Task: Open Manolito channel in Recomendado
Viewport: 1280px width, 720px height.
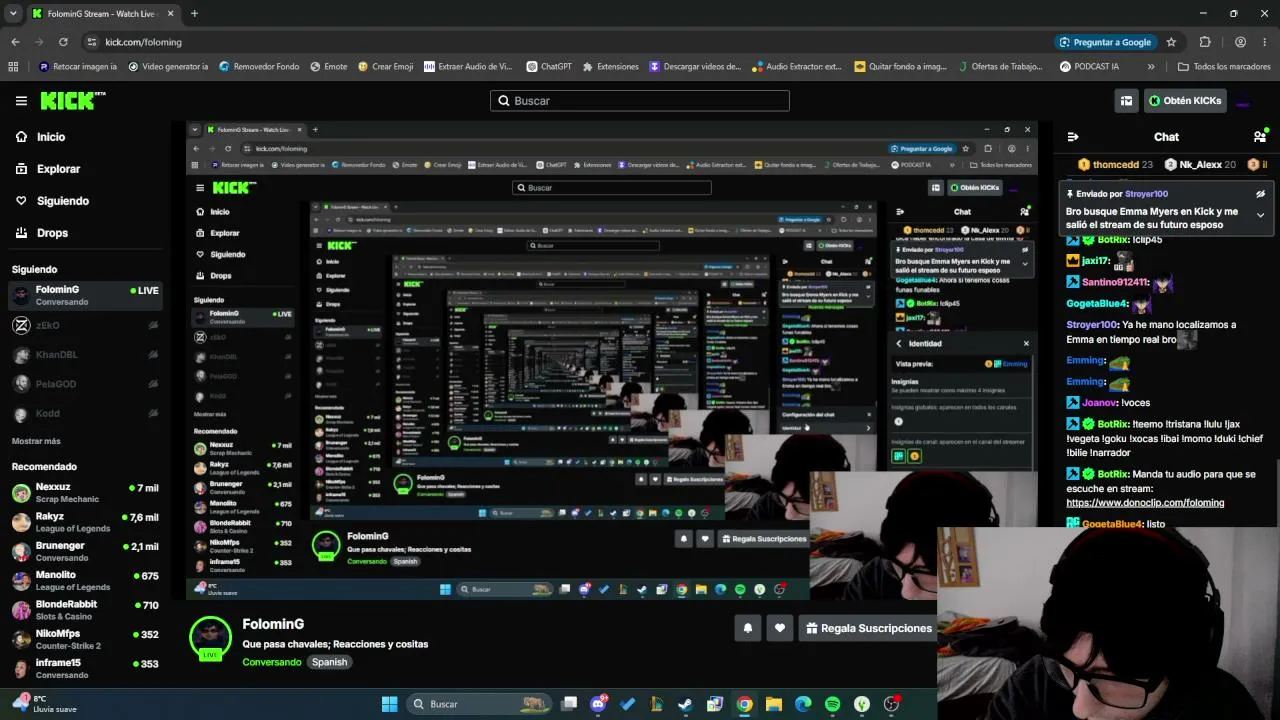Action: [x=84, y=580]
